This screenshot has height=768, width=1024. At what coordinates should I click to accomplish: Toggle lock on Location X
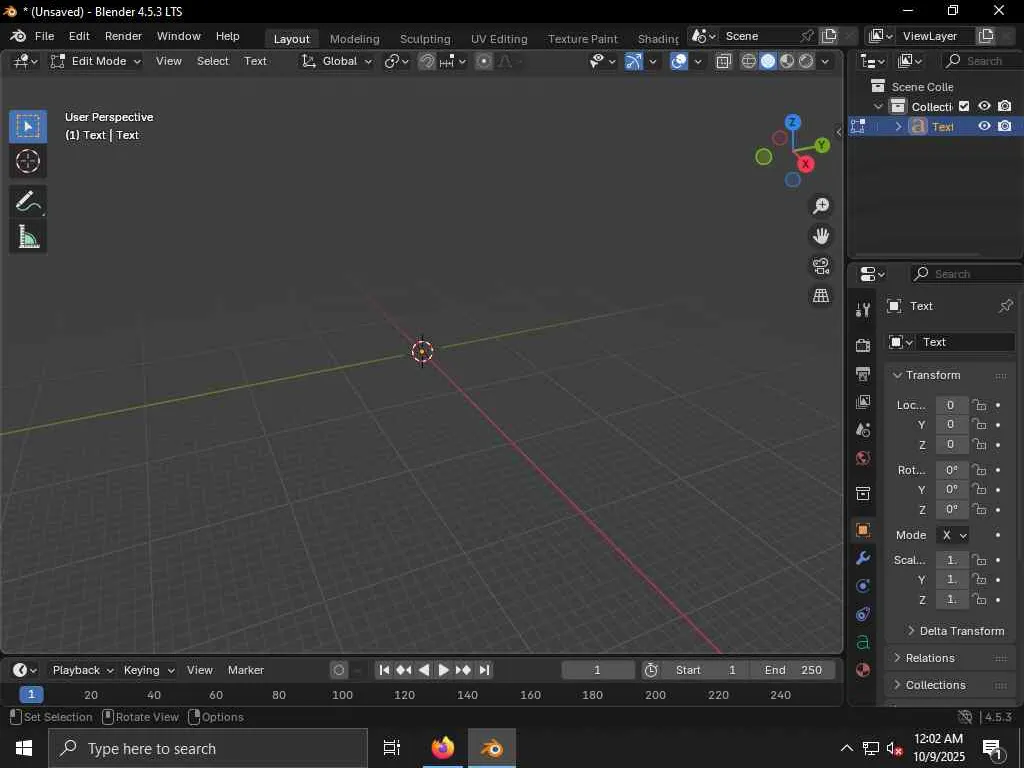(x=980, y=405)
